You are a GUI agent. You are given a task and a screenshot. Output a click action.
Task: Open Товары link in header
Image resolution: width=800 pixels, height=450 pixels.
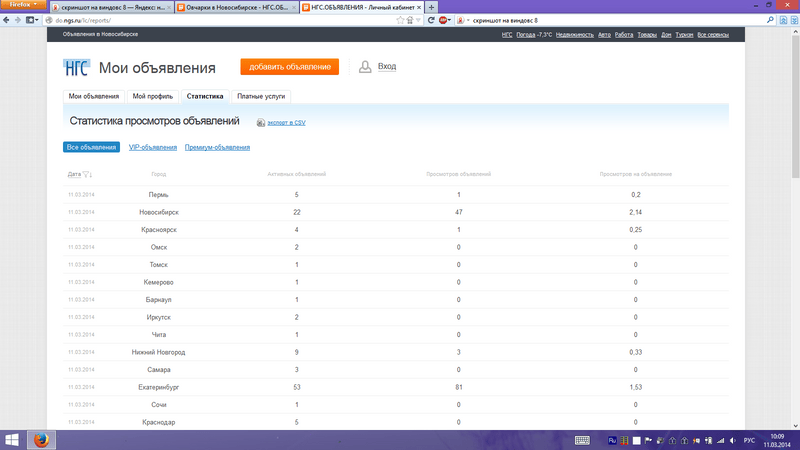coord(647,35)
